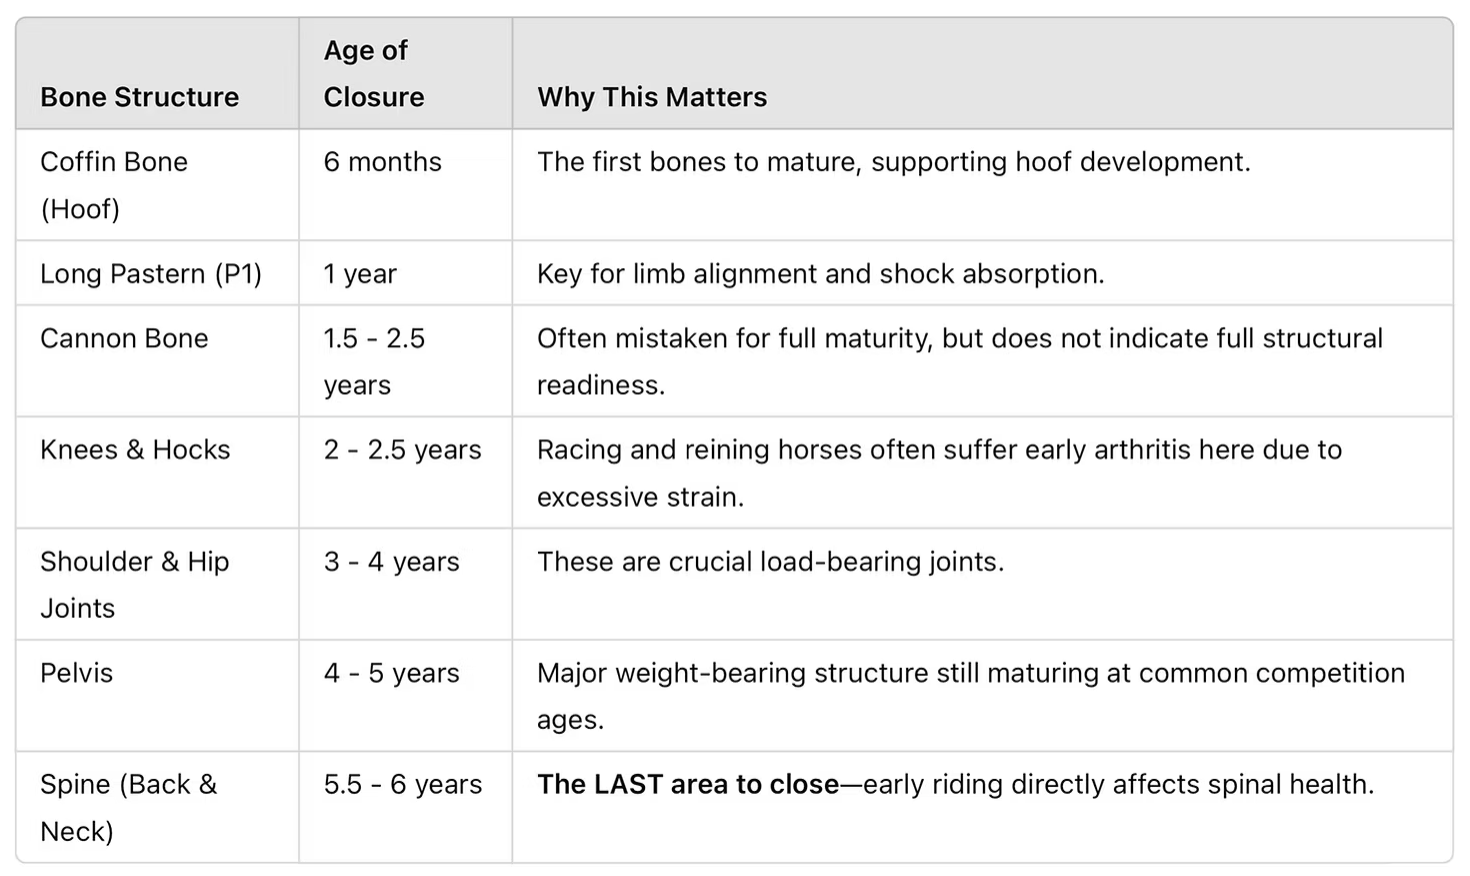Click the Bone Structure column header
The width and height of the screenshot is (1470, 876).
tap(139, 97)
